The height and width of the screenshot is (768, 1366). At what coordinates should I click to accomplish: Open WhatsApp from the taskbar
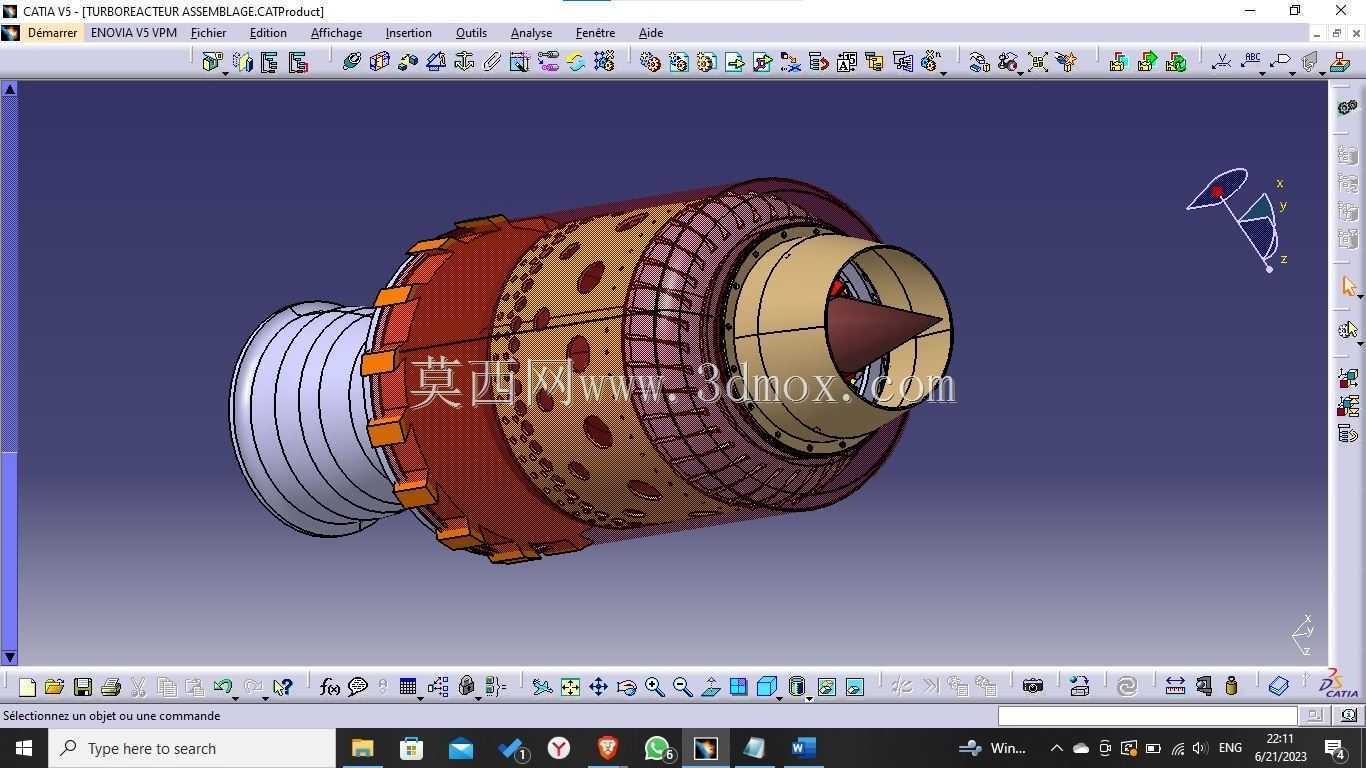point(657,748)
